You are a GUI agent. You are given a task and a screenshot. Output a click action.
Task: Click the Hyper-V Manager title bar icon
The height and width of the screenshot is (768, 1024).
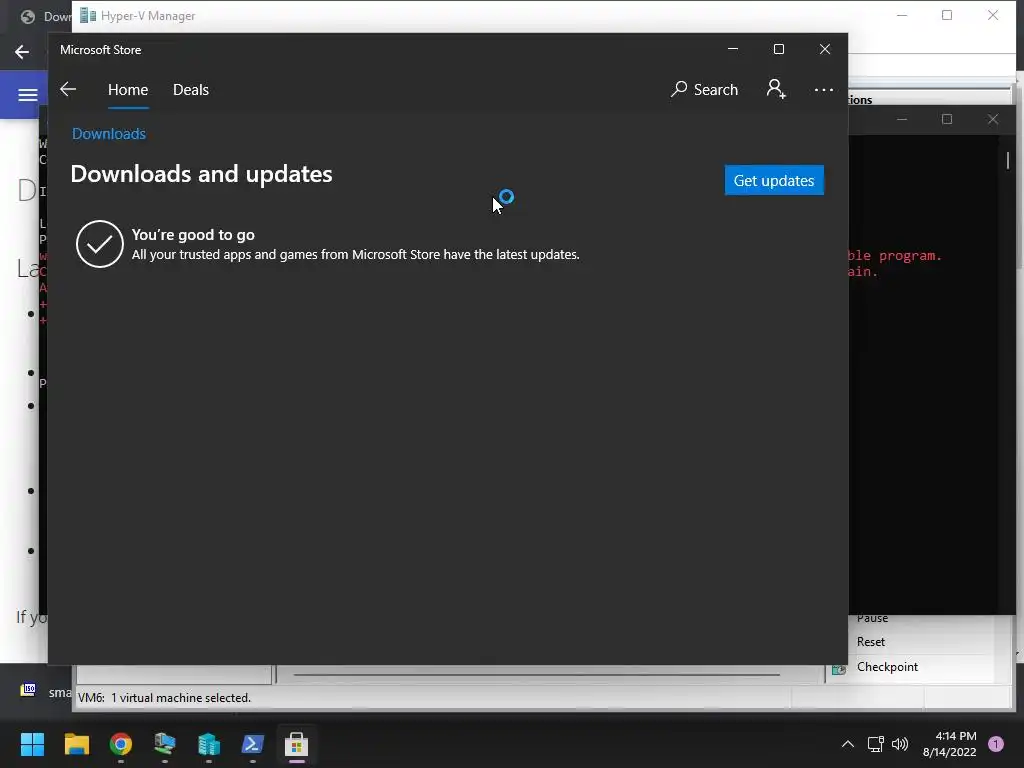click(88, 16)
